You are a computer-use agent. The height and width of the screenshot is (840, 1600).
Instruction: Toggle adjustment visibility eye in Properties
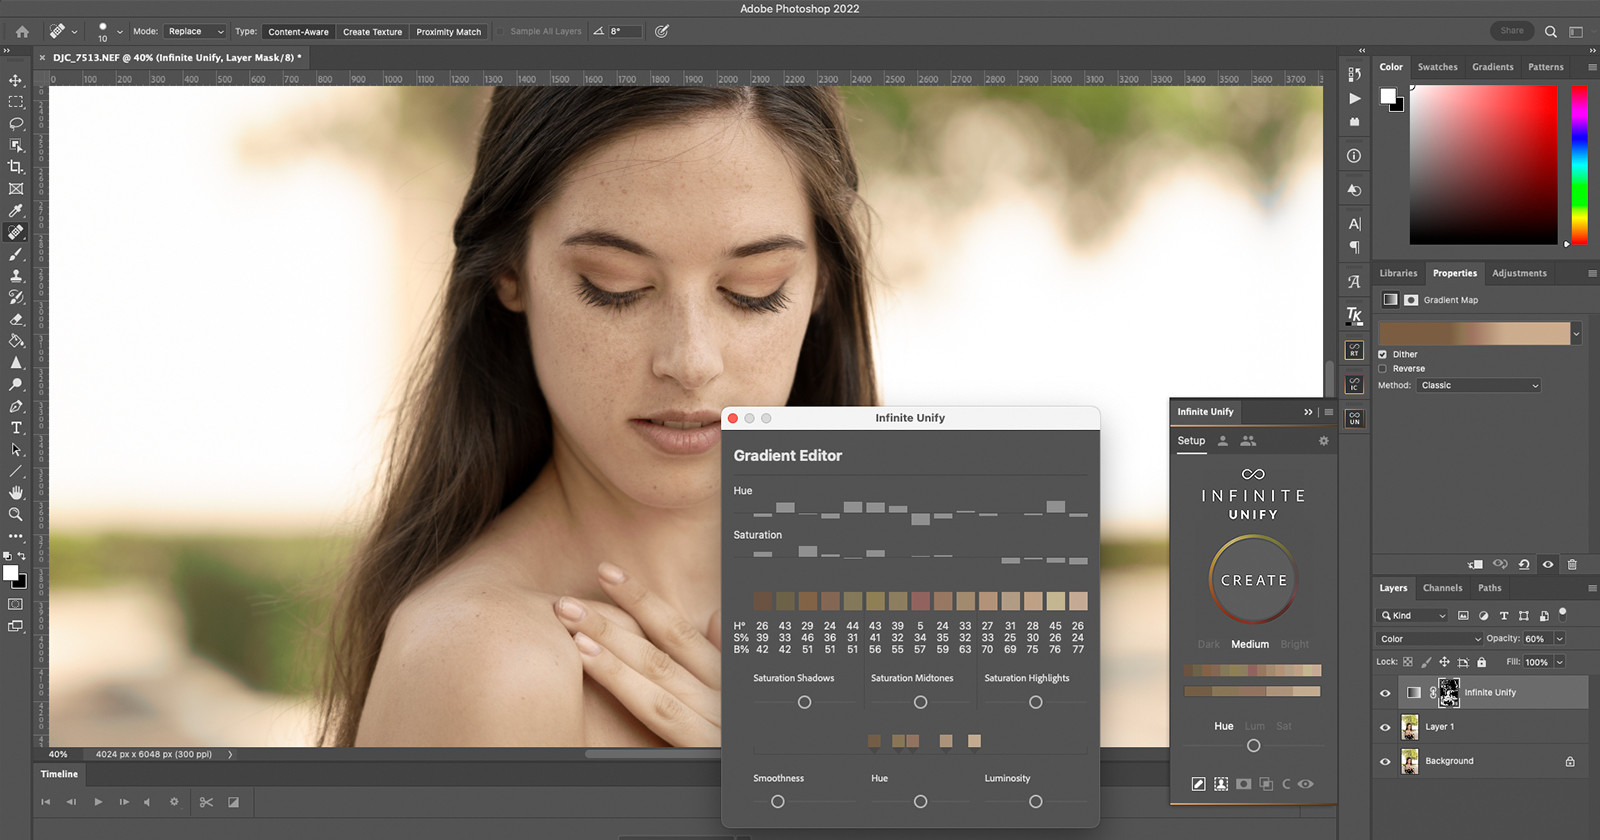point(1548,565)
